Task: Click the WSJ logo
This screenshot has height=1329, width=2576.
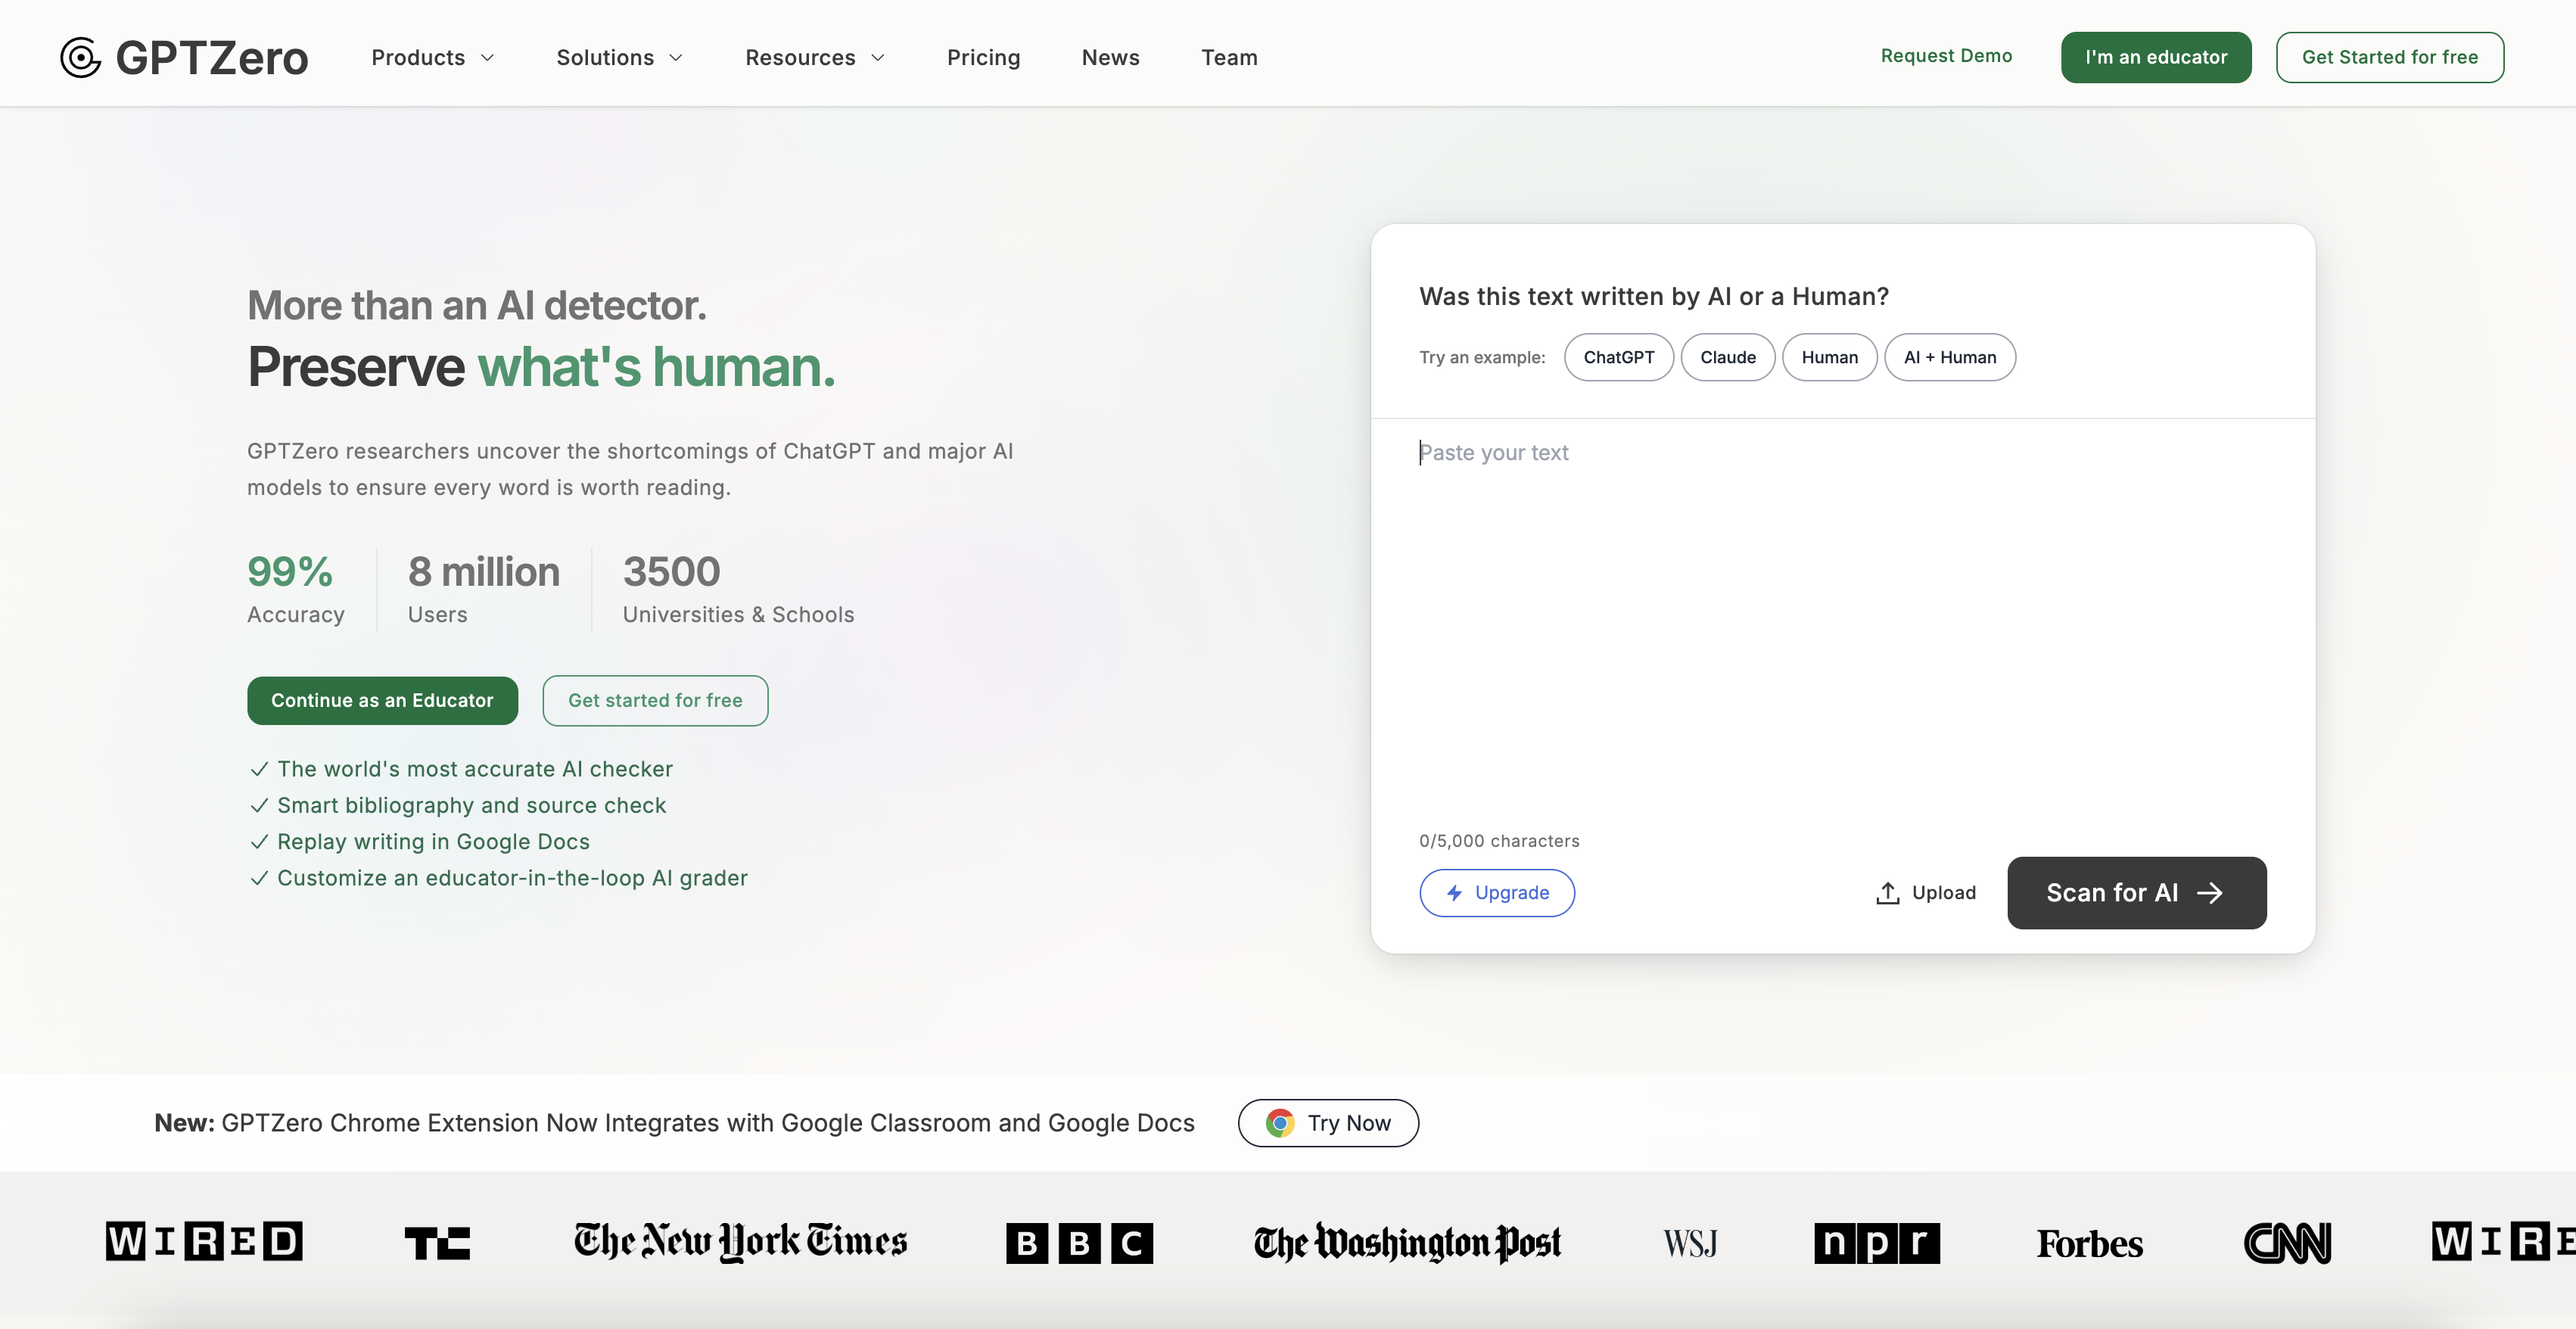Action: point(1690,1243)
